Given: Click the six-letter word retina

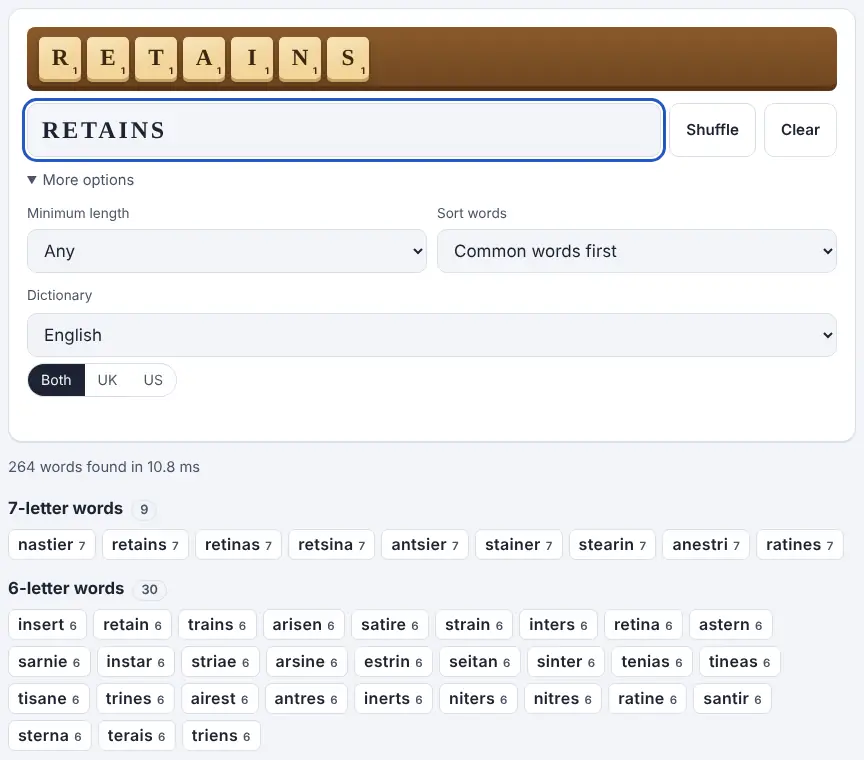Looking at the screenshot, I should pyautogui.click(x=643, y=624).
